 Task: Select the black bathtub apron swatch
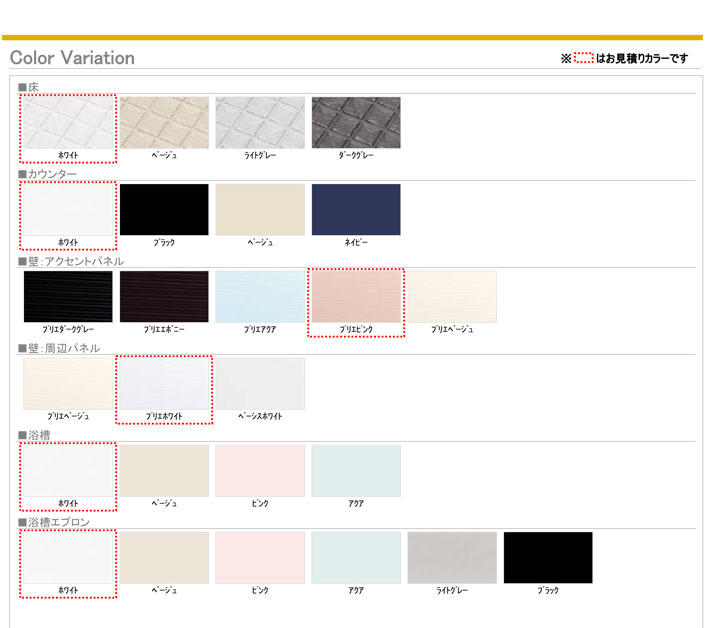click(x=548, y=557)
